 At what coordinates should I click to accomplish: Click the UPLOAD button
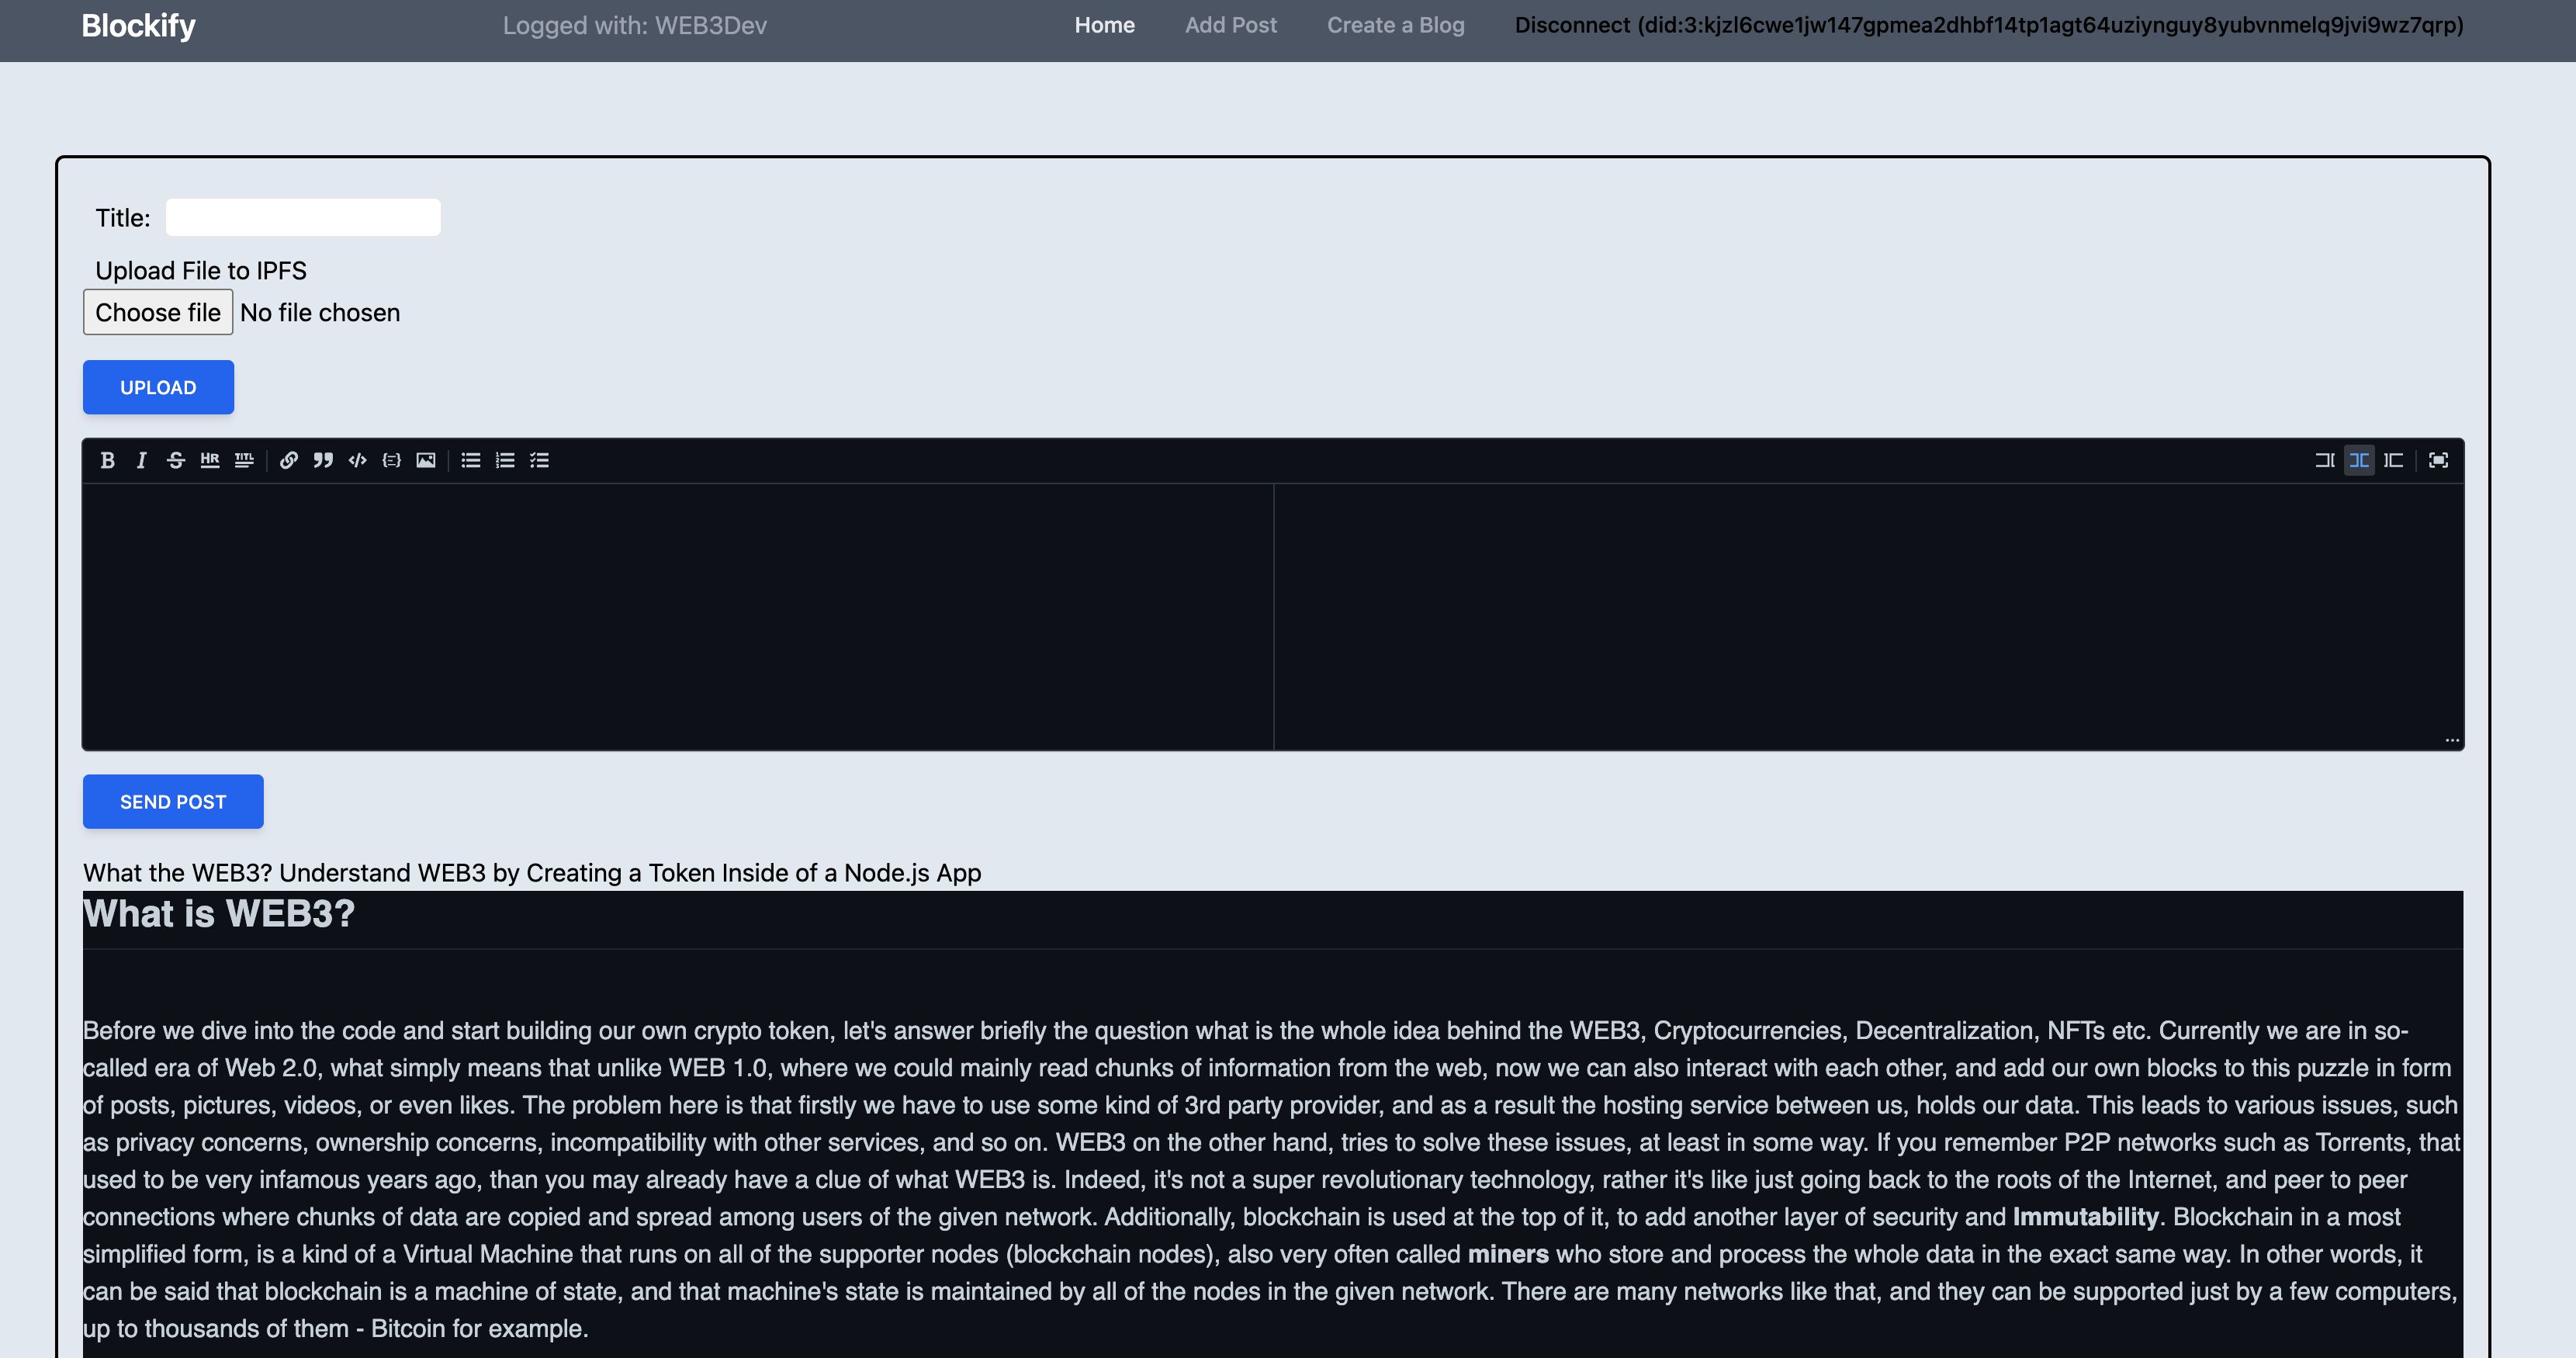pos(158,386)
